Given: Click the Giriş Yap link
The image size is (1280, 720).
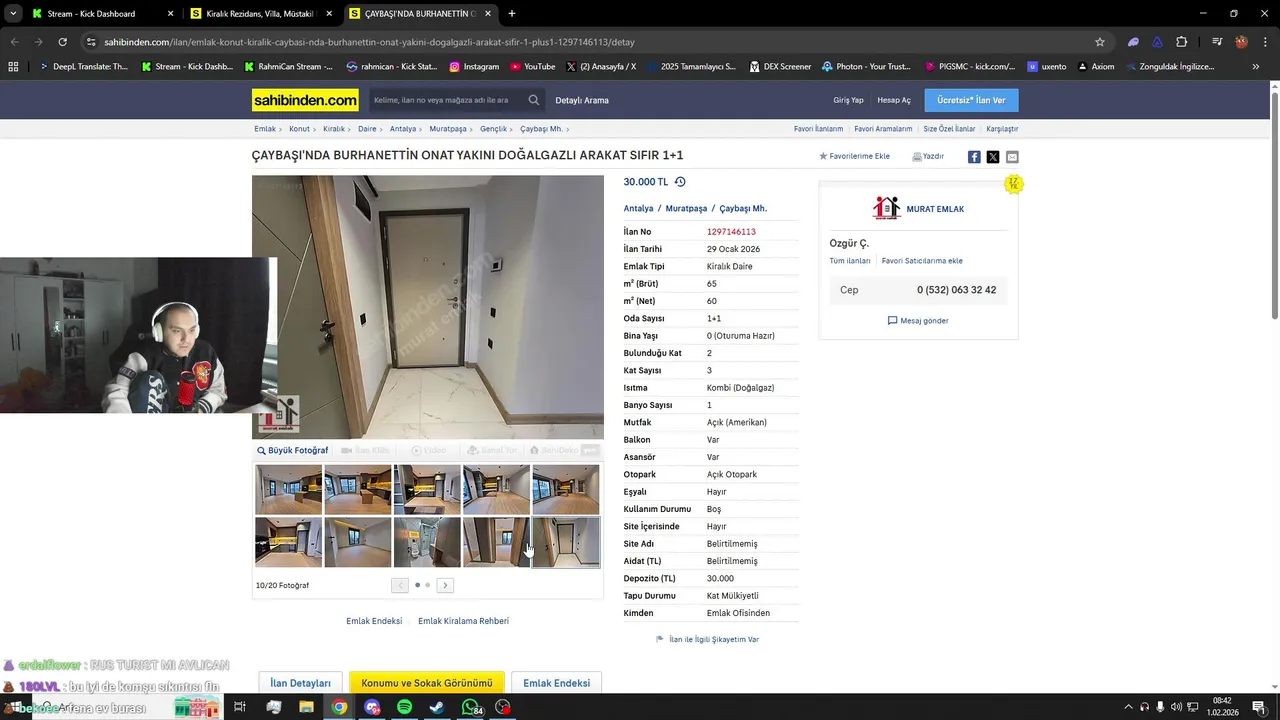Looking at the screenshot, I should click(848, 100).
